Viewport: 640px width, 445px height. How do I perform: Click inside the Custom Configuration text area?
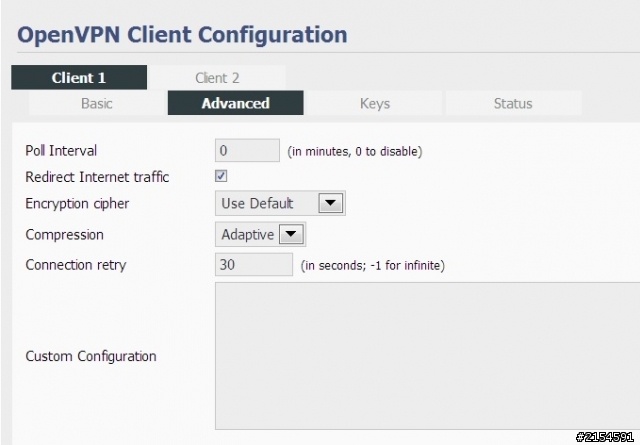click(427, 356)
